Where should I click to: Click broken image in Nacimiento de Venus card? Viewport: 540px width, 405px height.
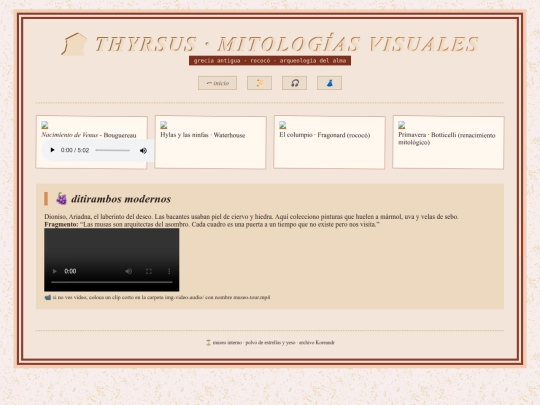click(45, 125)
